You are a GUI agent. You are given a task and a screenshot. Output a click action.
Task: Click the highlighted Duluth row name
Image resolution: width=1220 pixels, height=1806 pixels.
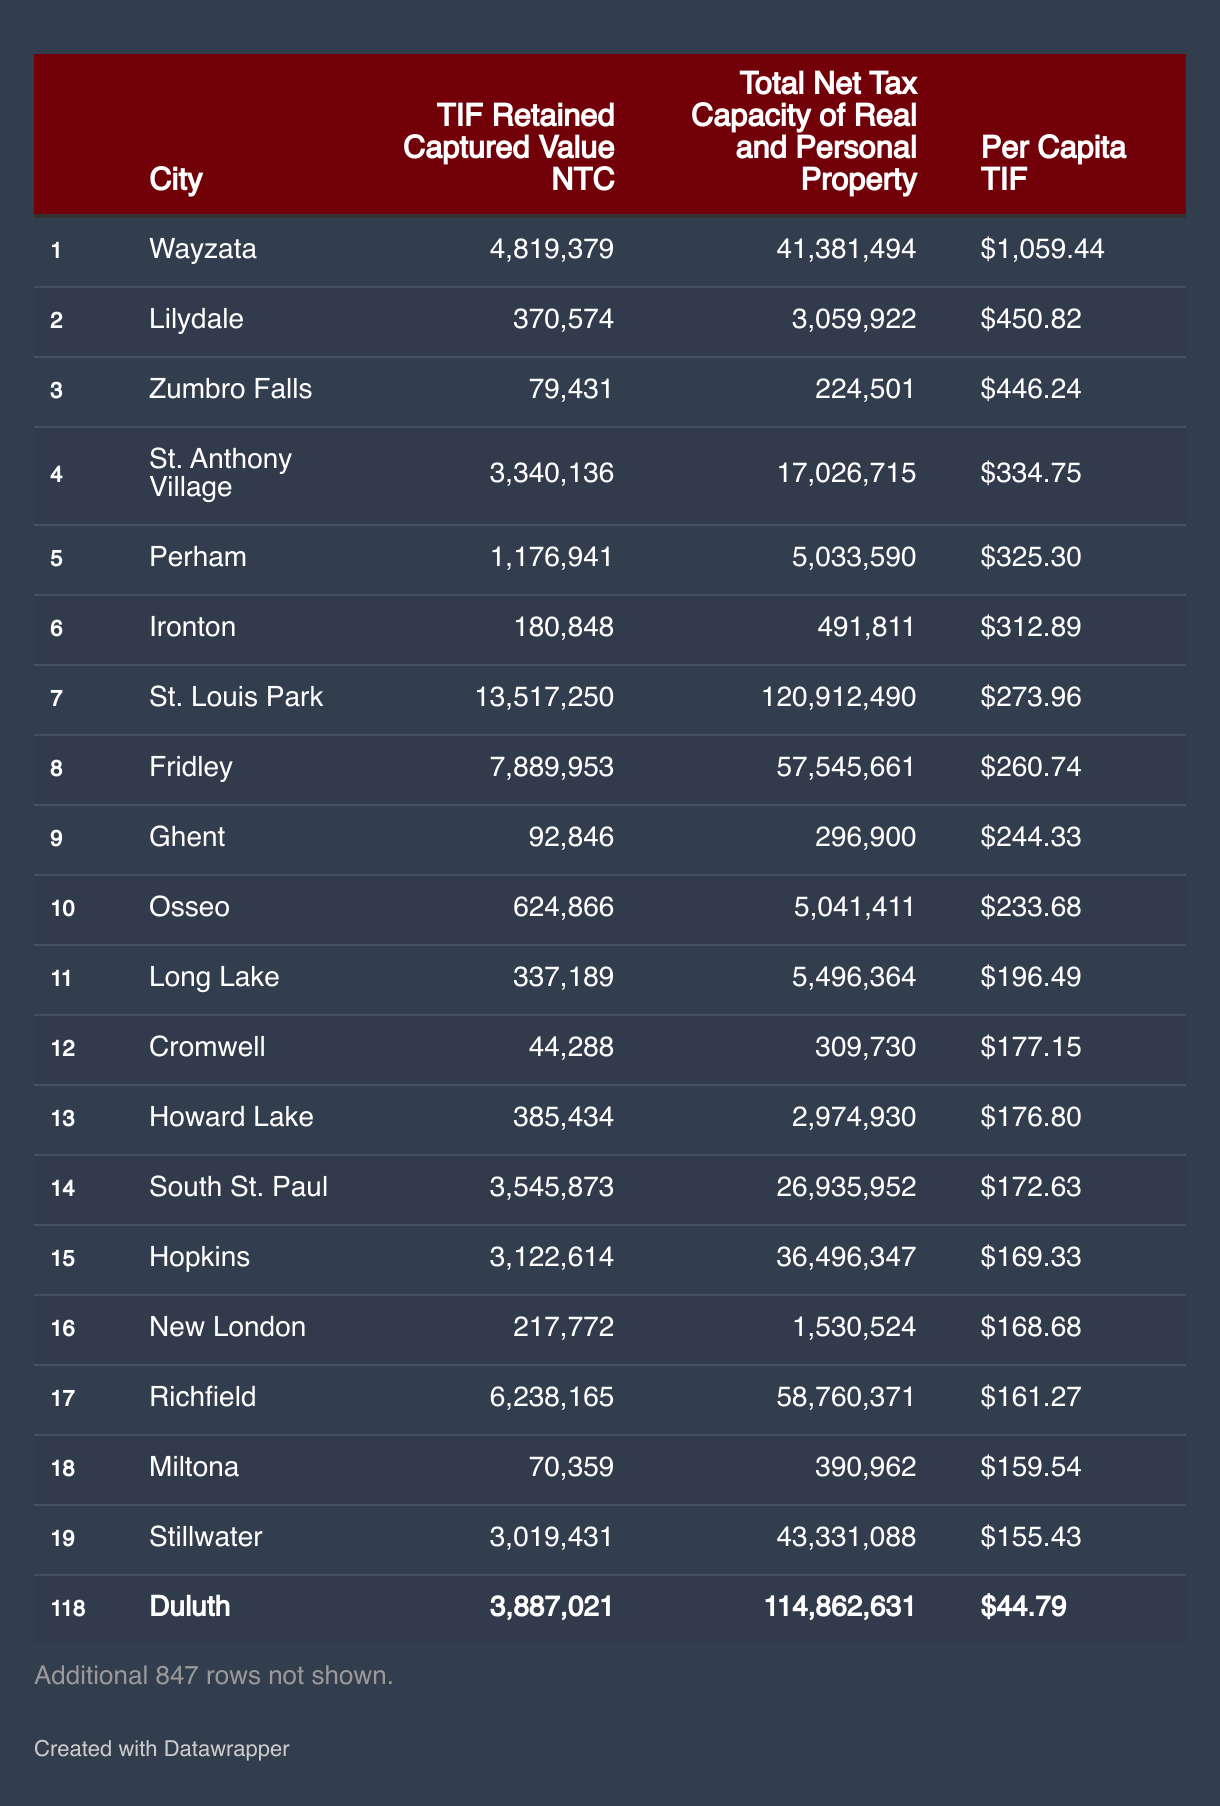click(x=190, y=1606)
